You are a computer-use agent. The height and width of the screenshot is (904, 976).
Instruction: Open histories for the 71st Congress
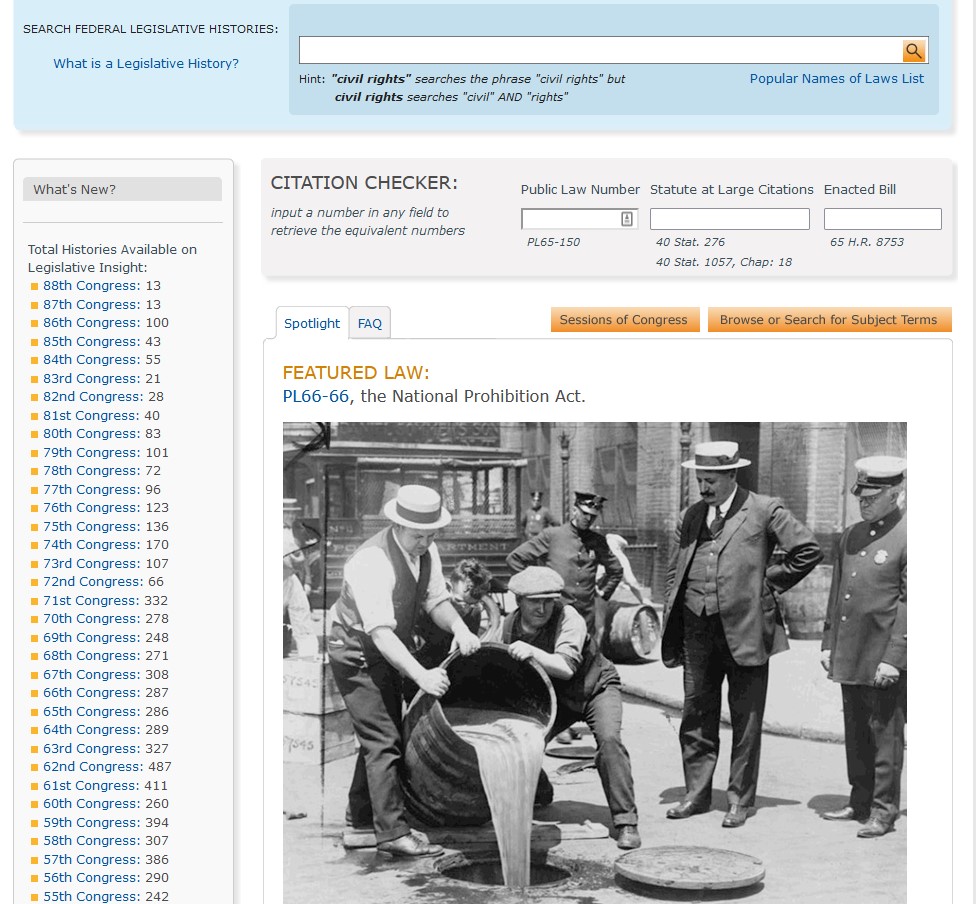pyautogui.click(x=91, y=600)
